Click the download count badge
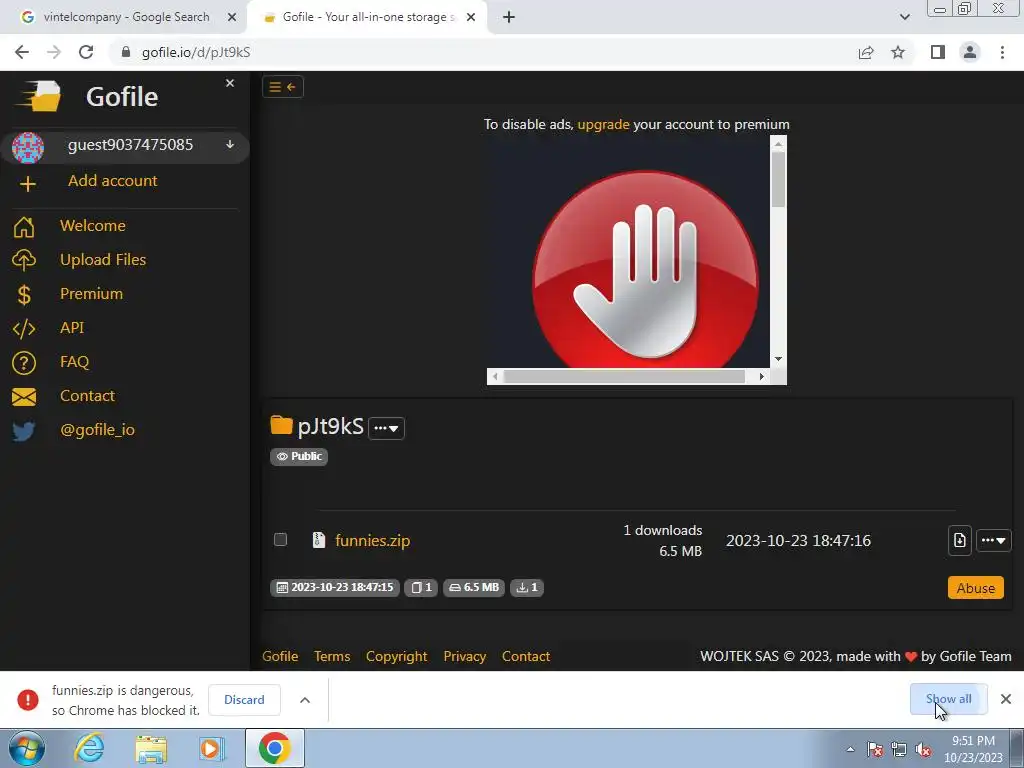Image resolution: width=1024 pixels, height=768 pixels. click(x=526, y=587)
